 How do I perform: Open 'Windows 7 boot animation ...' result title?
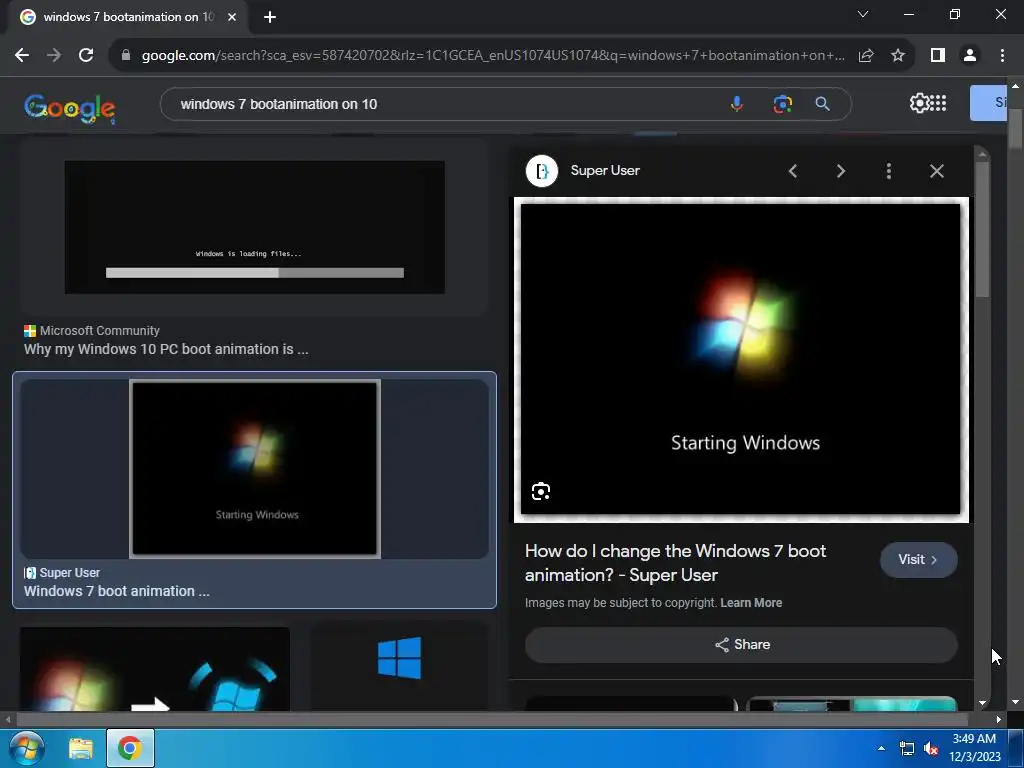coord(117,591)
